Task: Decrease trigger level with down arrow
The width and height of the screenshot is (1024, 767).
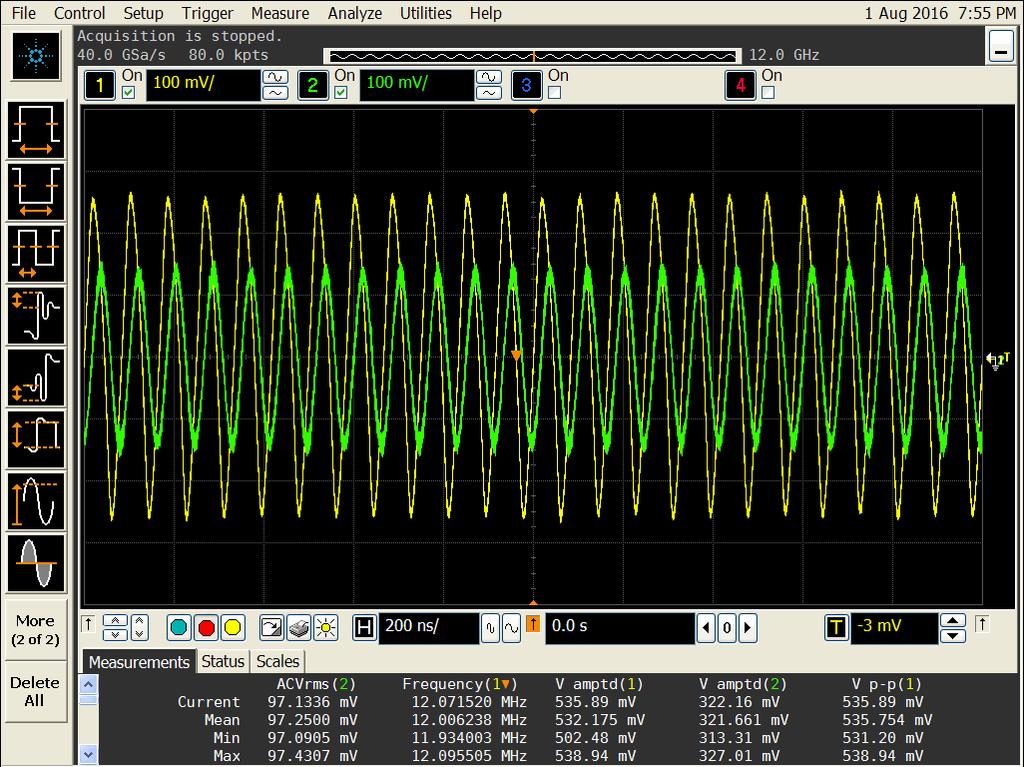Action: pos(953,636)
